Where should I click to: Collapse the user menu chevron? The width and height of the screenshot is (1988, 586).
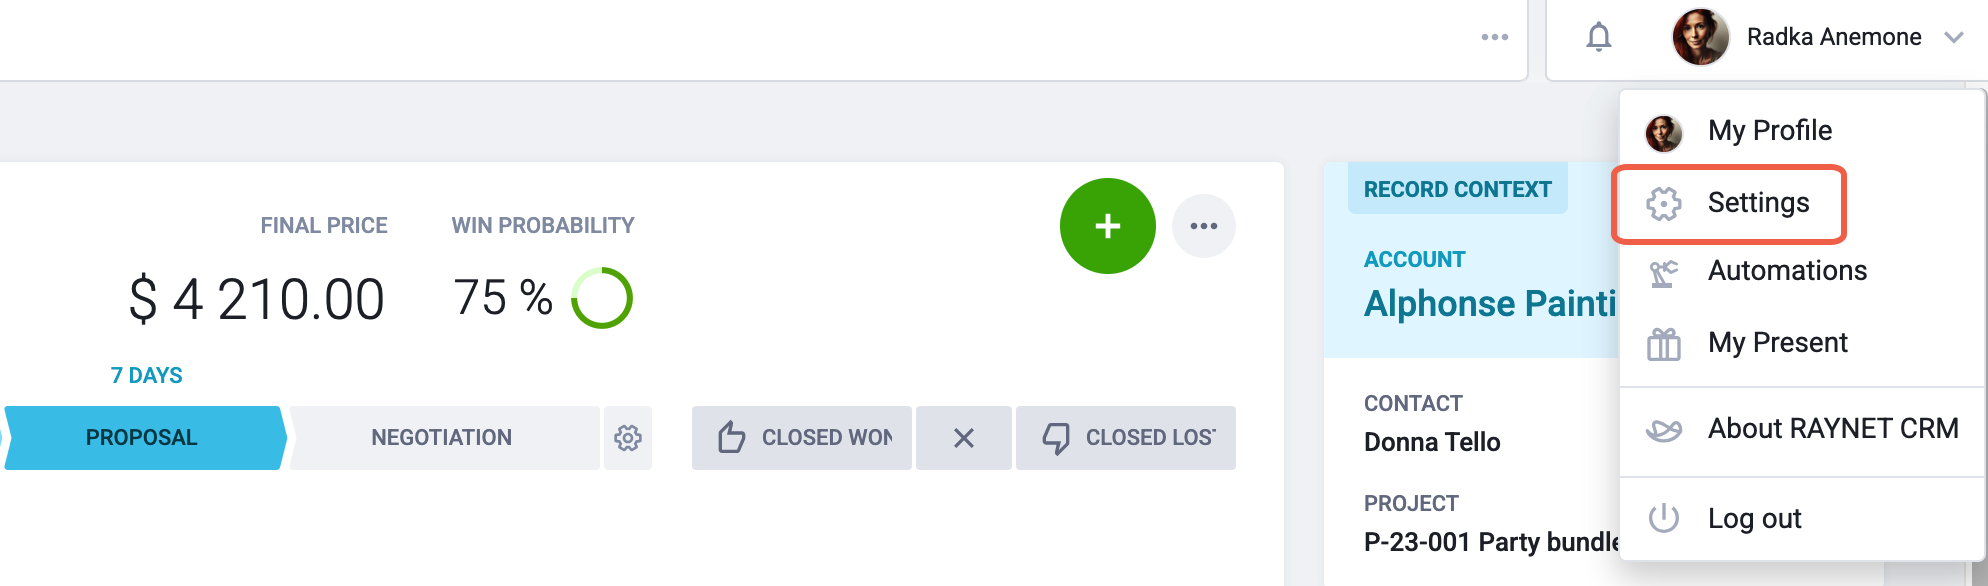point(1954,37)
